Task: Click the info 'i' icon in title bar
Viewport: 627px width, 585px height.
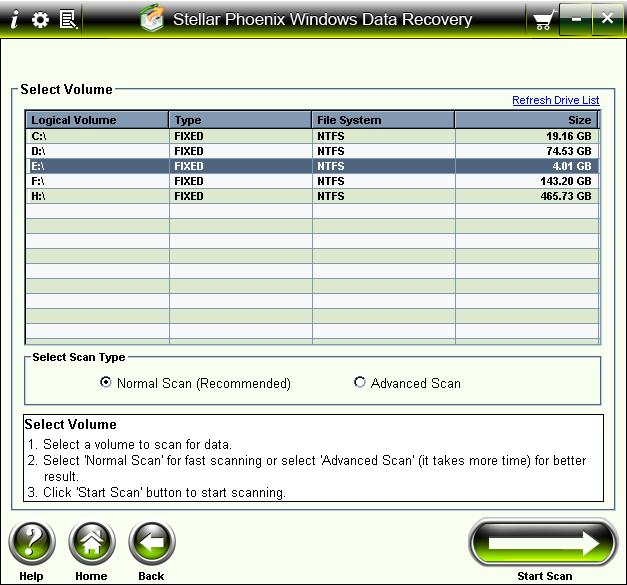Action: (x=14, y=20)
